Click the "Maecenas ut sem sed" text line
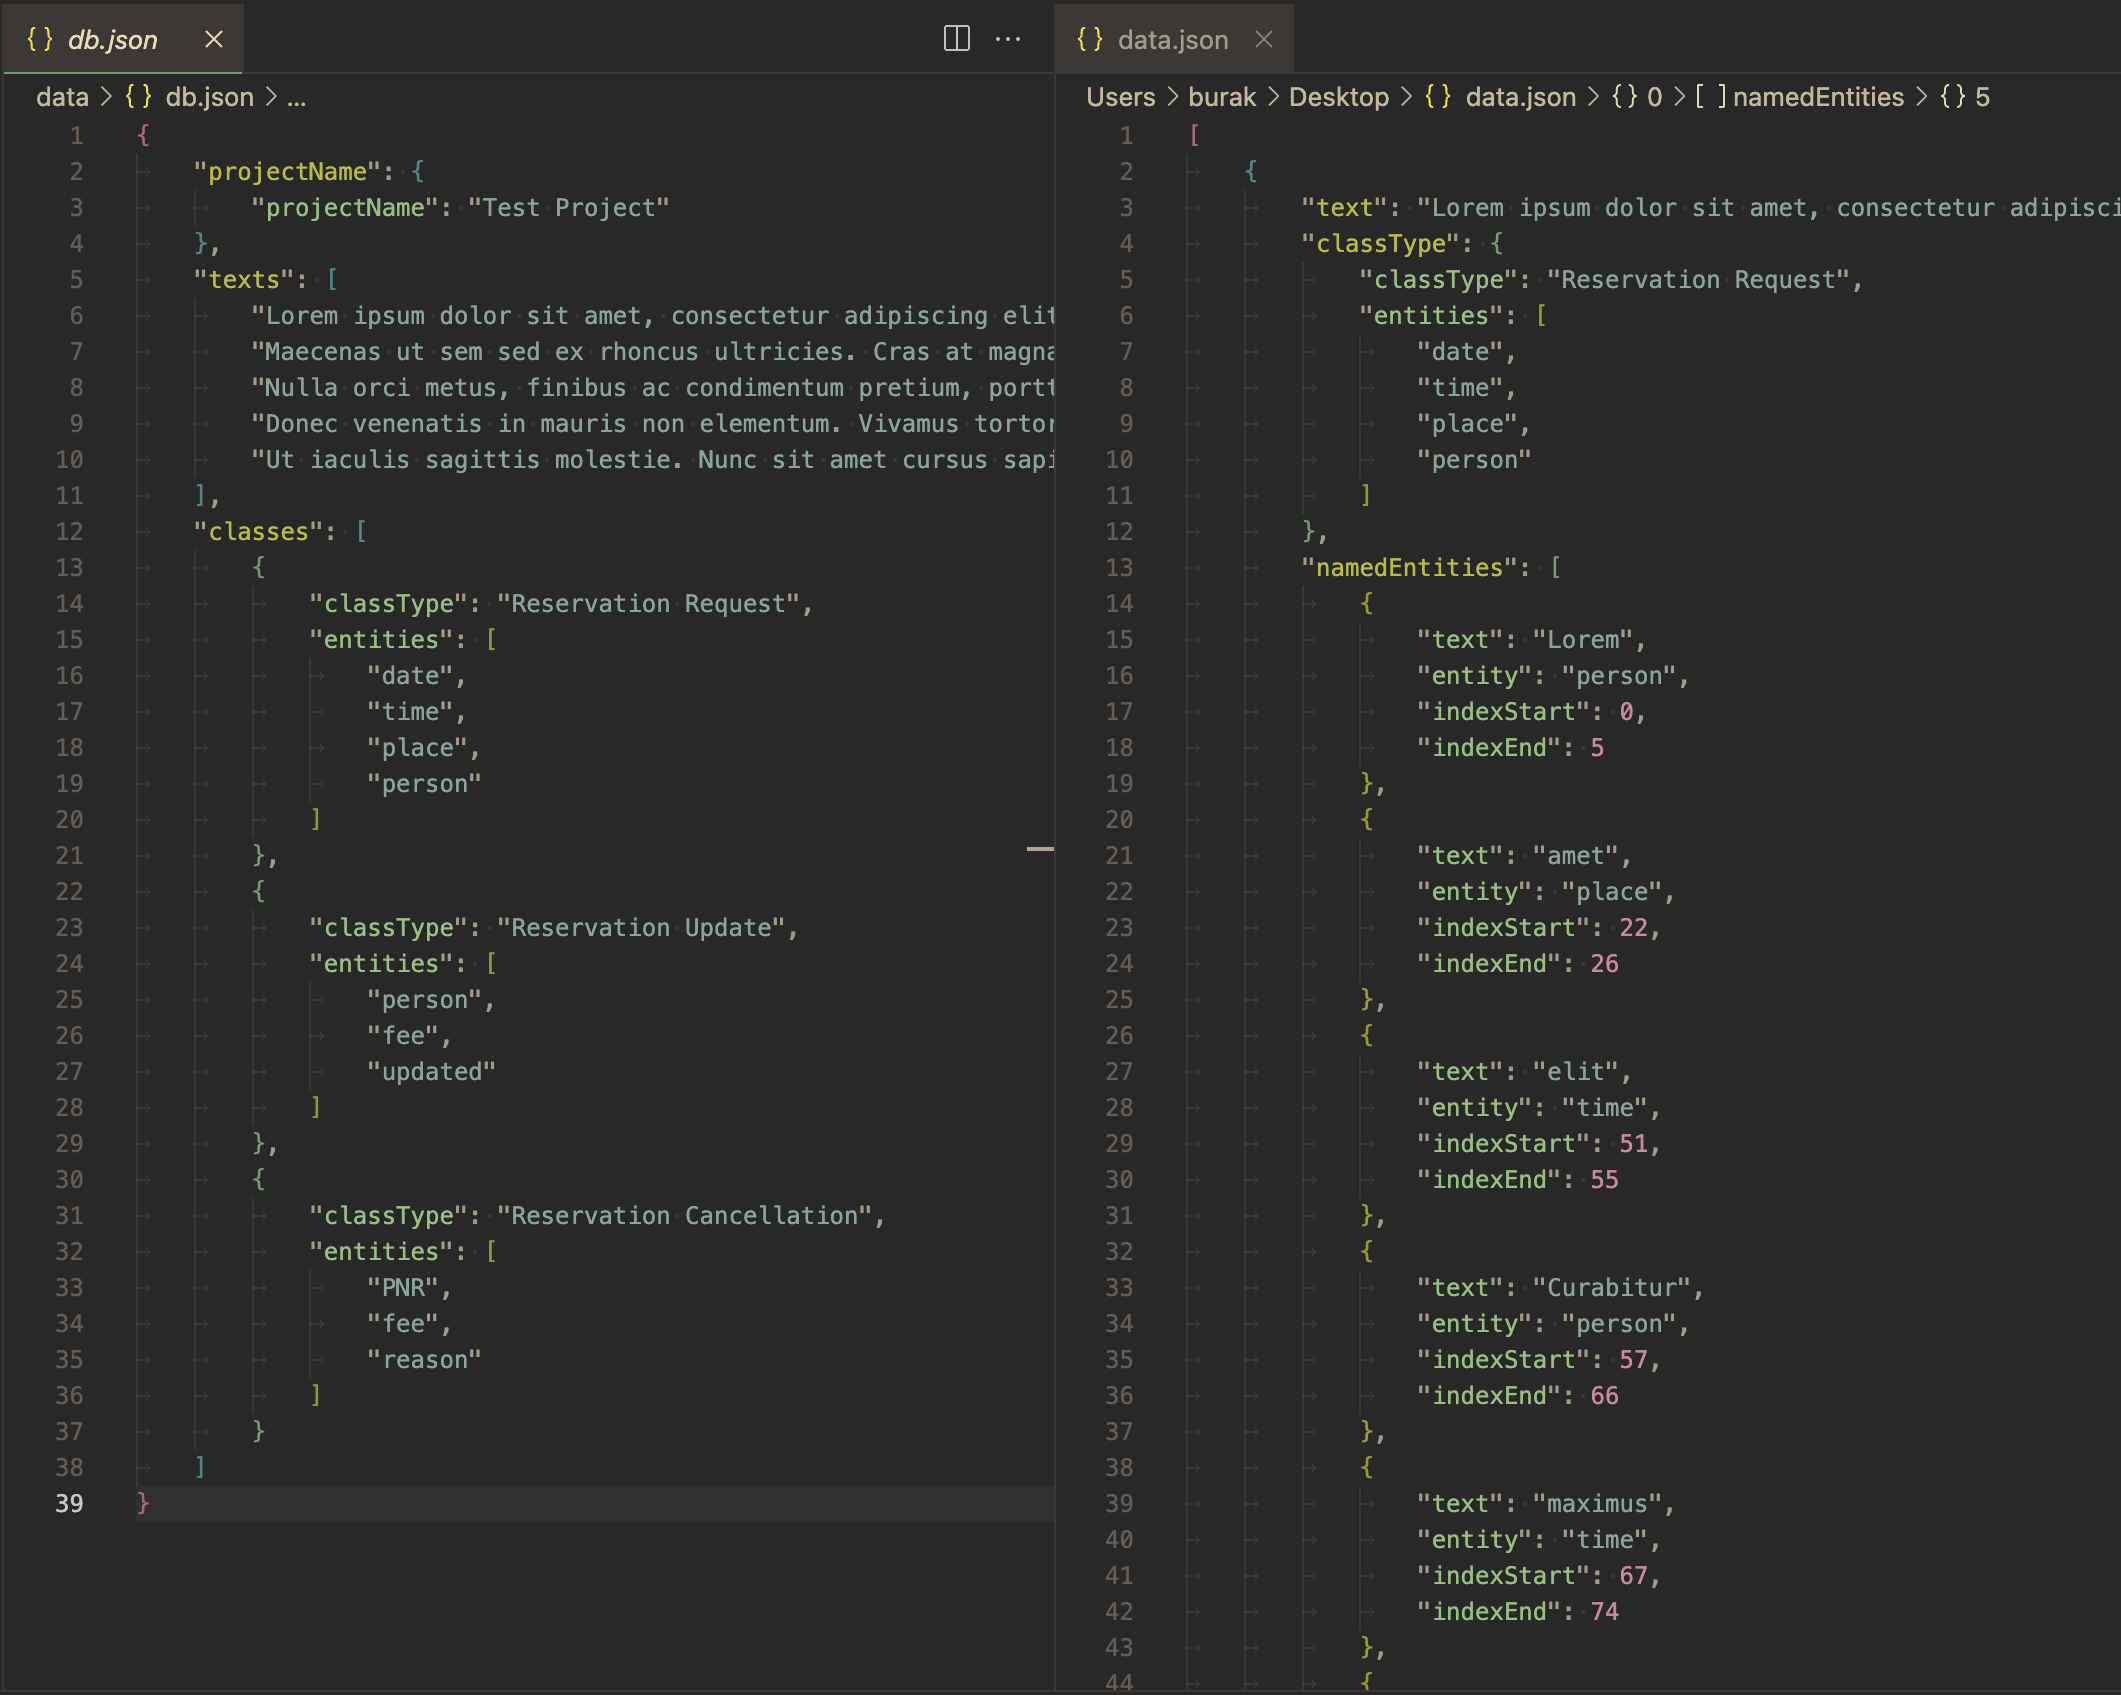This screenshot has height=1695, width=2121. coord(652,351)
